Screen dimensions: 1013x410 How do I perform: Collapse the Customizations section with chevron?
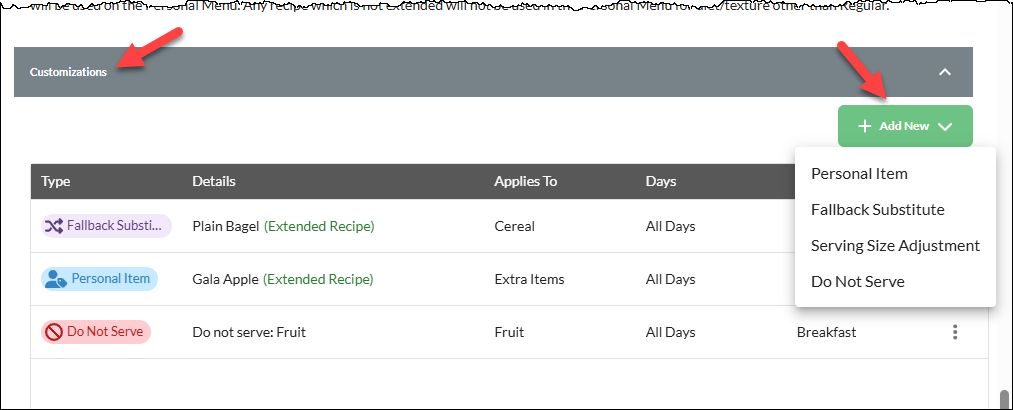click(x=945, y=72)
